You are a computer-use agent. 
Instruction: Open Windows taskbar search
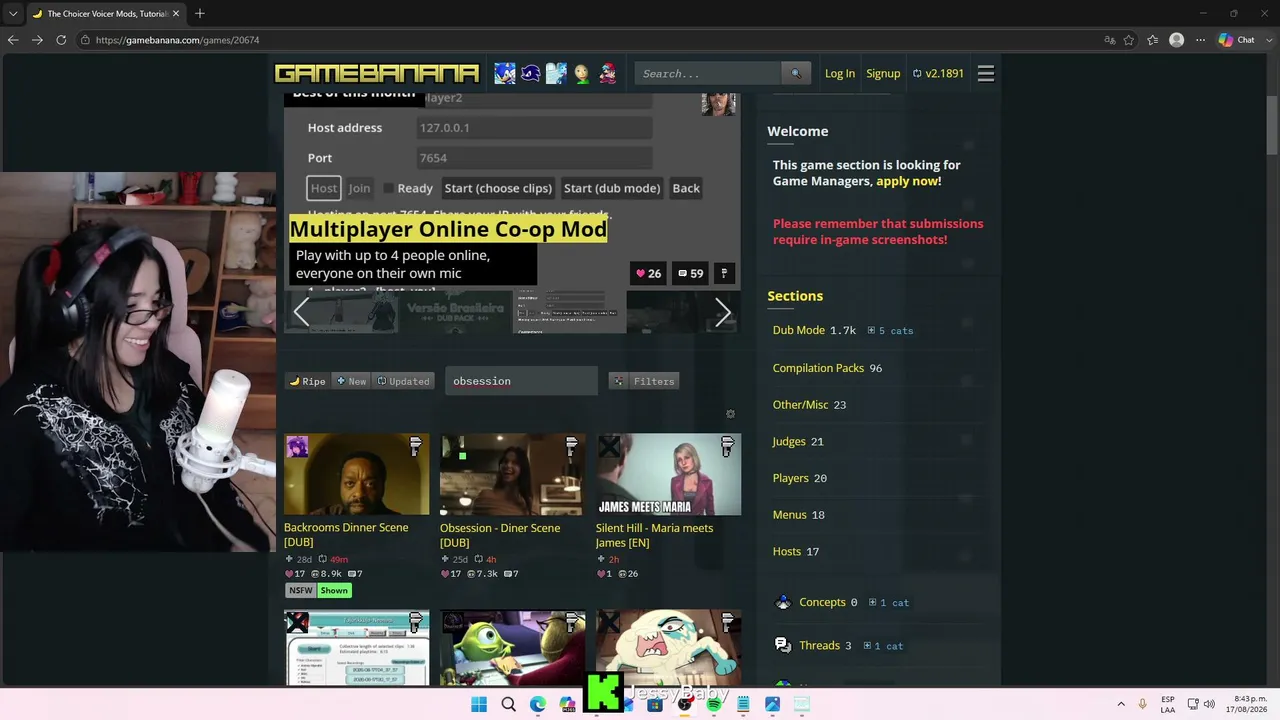pyautogui.click(x=508, y=704)
